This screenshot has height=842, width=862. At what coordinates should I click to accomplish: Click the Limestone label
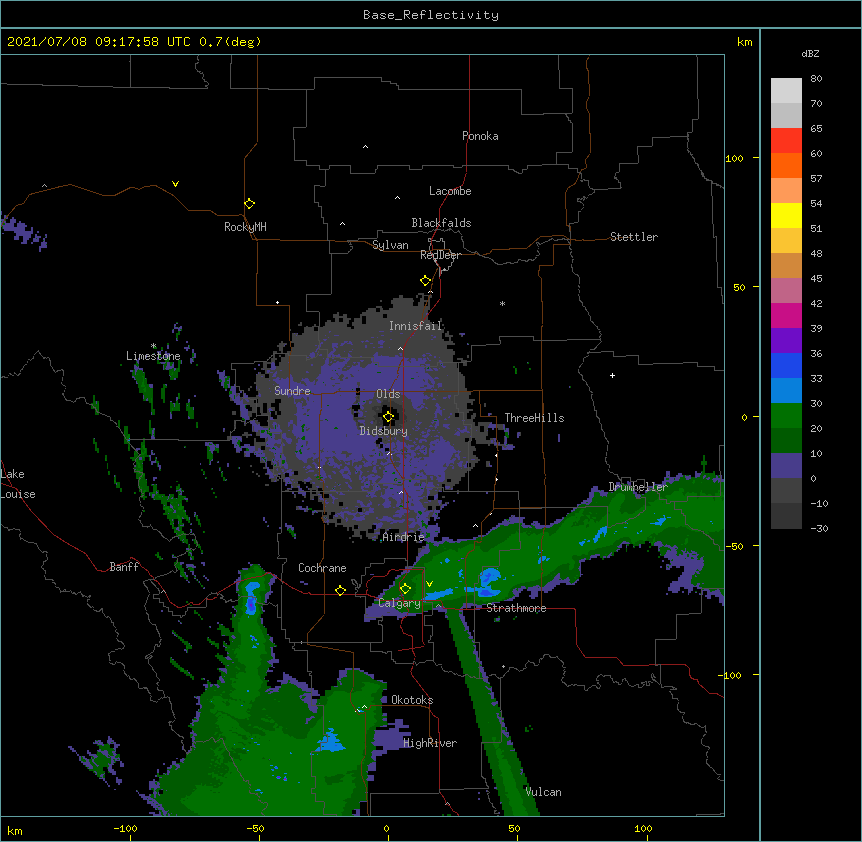click(153, 356)
